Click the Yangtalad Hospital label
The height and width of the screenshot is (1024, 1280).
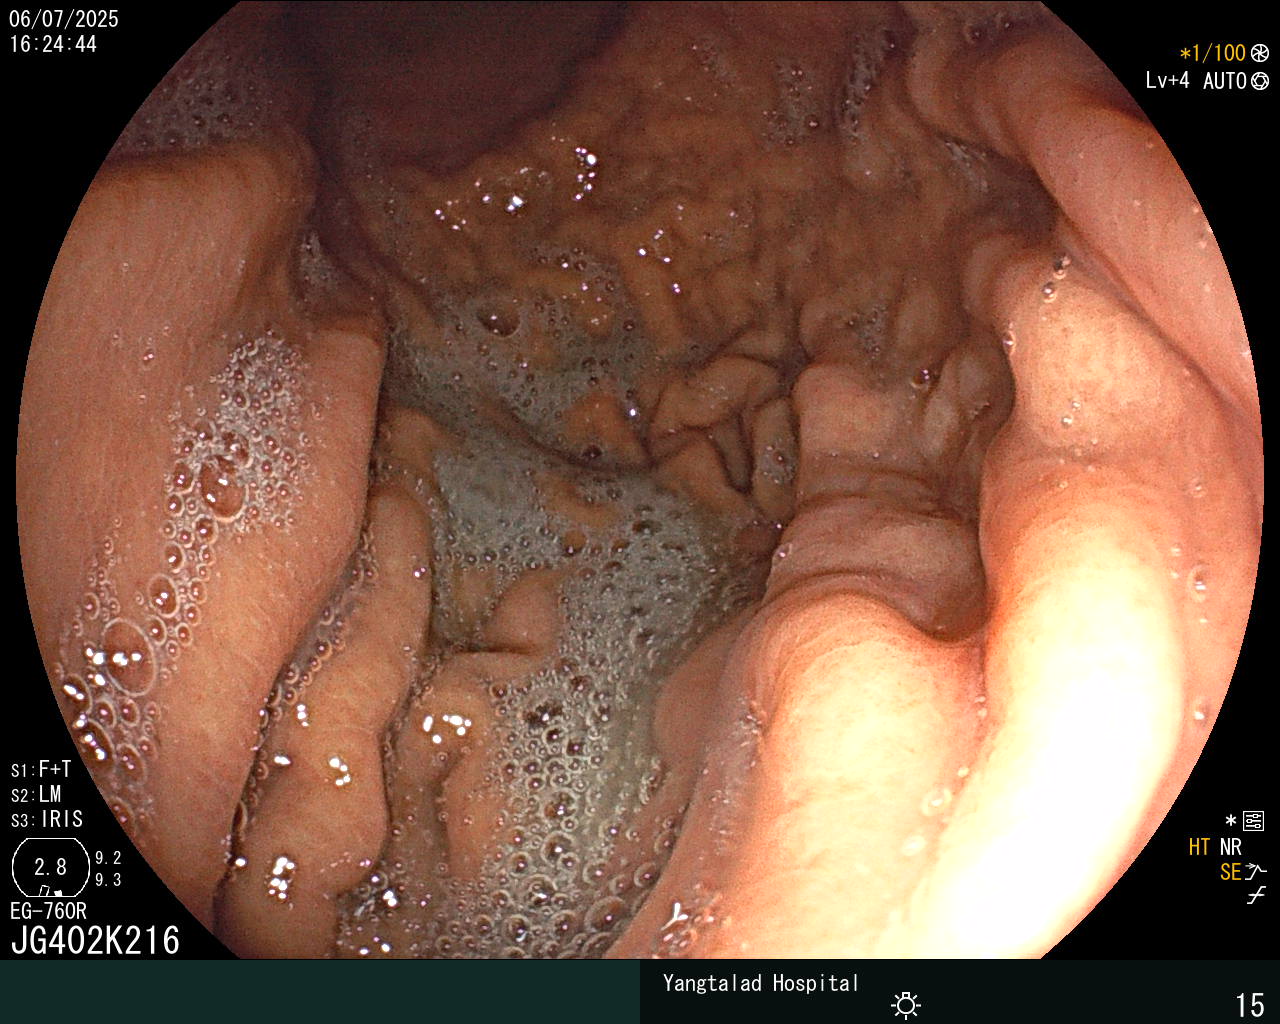click(x=761, y=983)
